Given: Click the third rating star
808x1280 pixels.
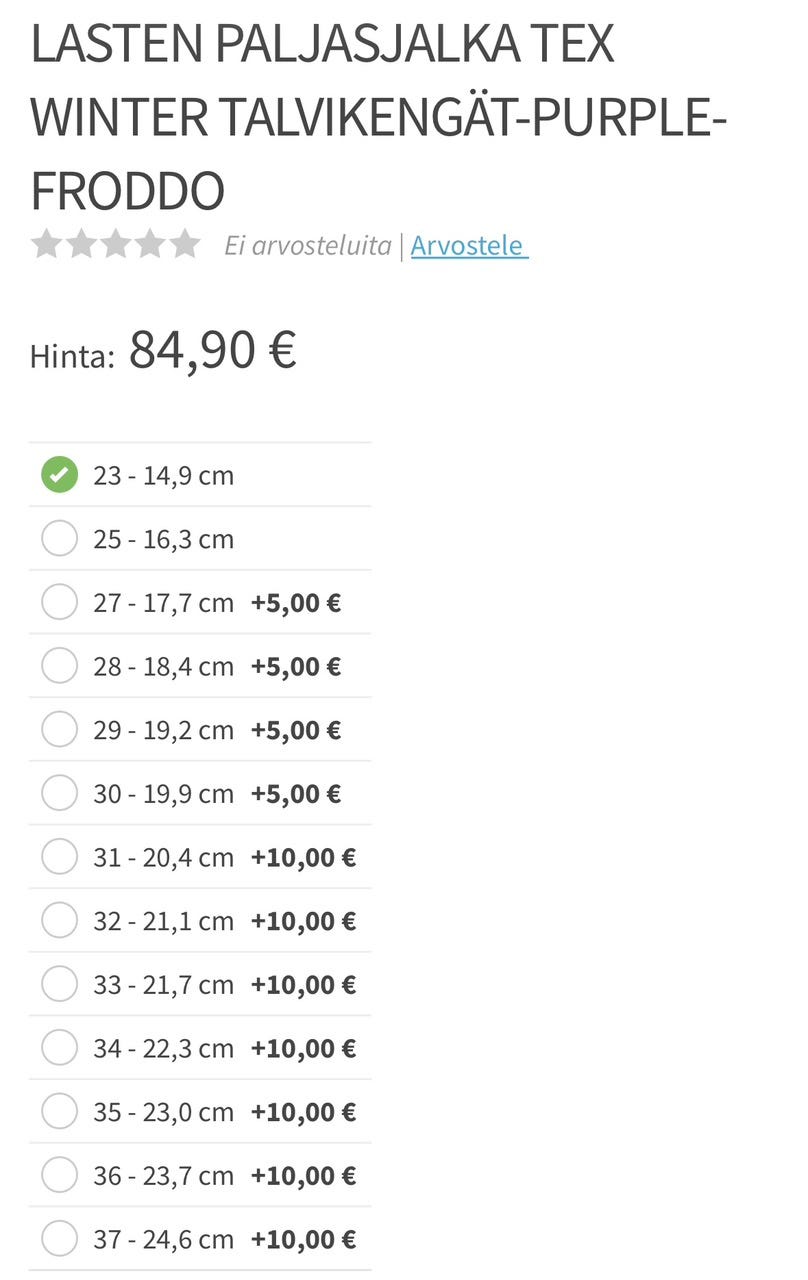Looking at the screenshot, I should (x=116, y=244).
